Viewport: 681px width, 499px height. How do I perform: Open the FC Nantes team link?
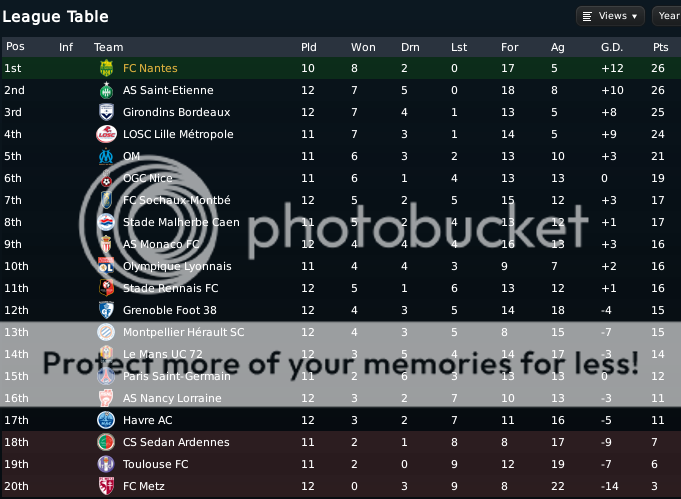[x=150, y=69]
